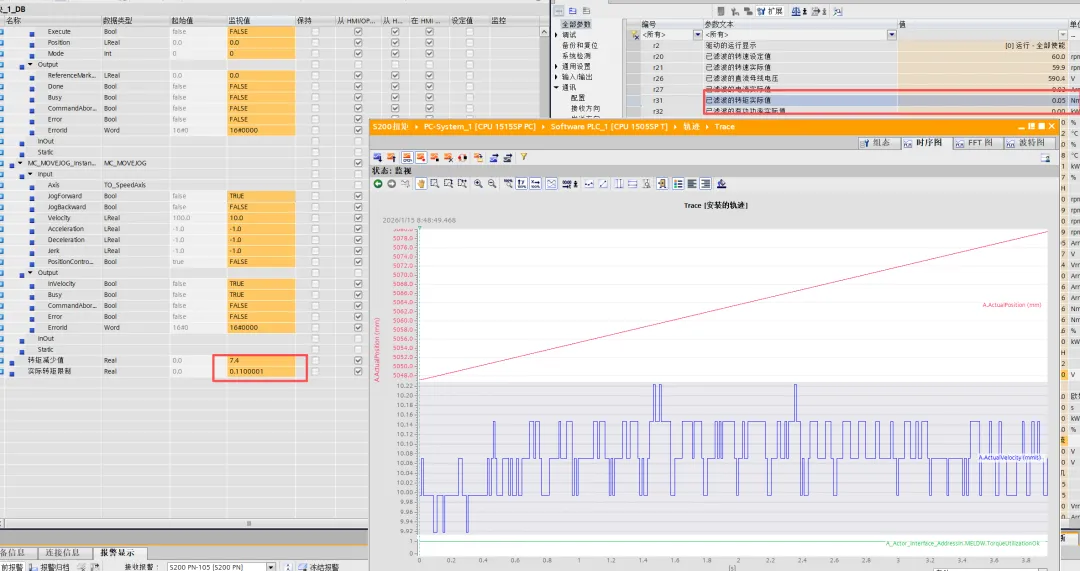This screenshot has width=1080, height=571.
Task: Click the zoom out magnifier icon
Action: pos(493,184)
